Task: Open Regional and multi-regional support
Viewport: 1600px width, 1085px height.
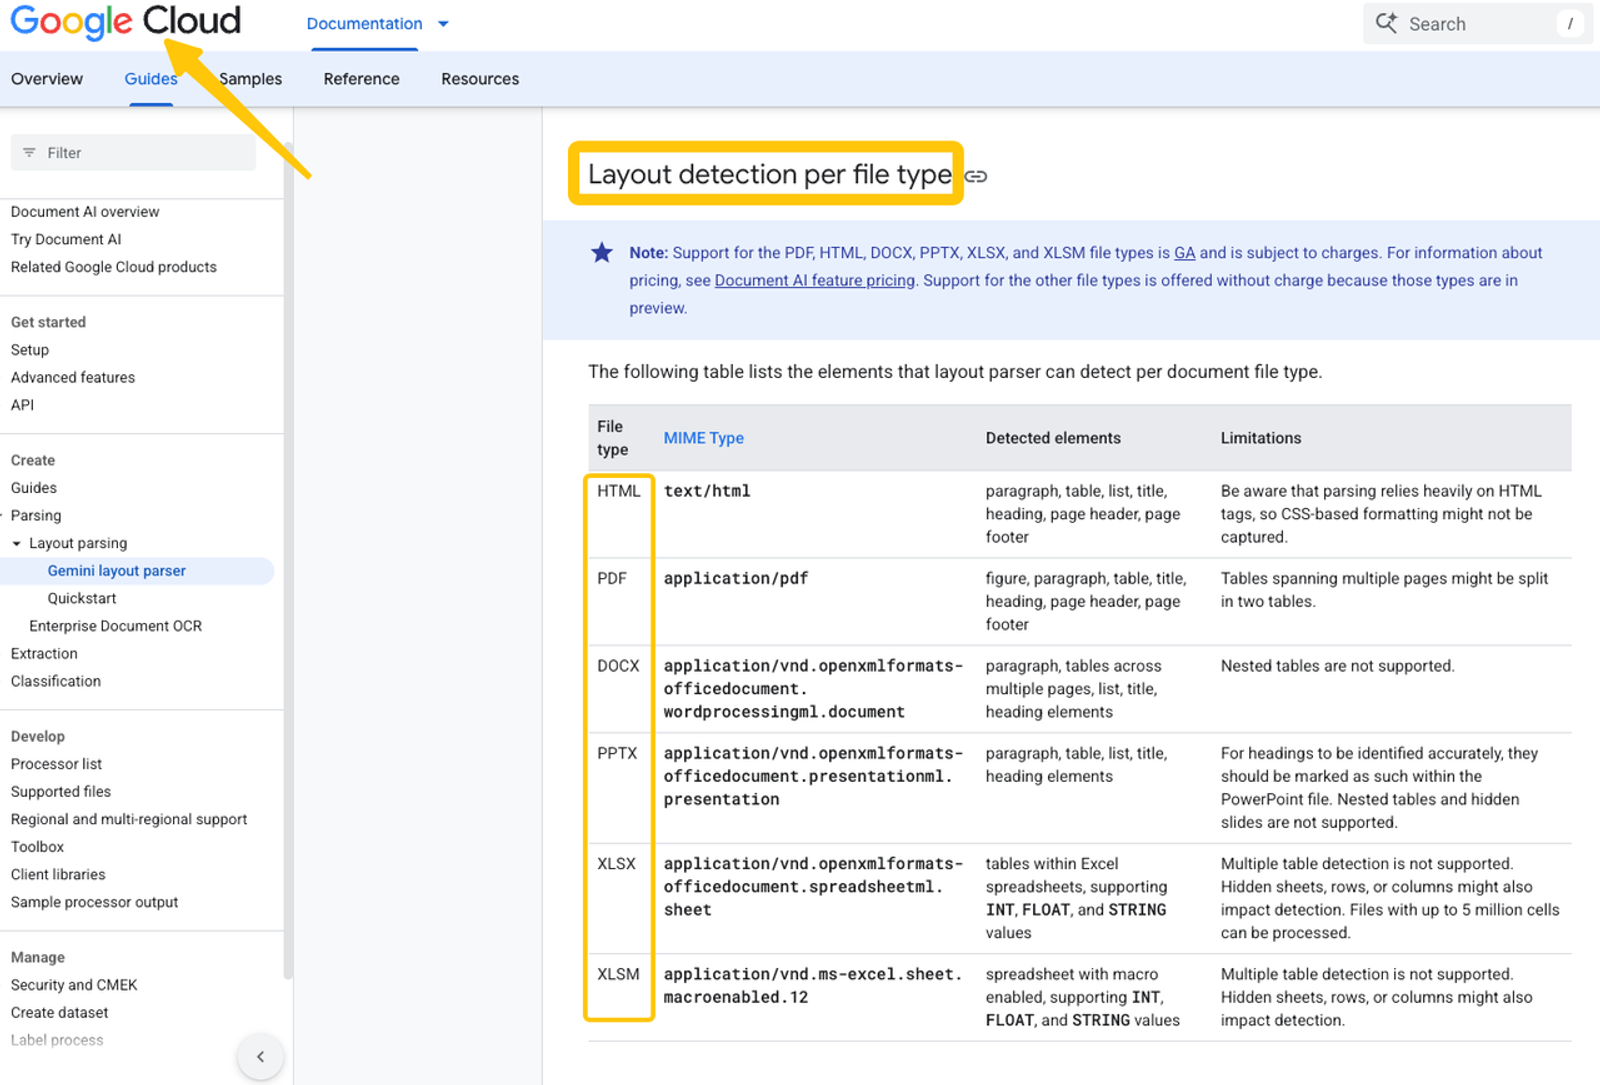Action: point(129,820)
